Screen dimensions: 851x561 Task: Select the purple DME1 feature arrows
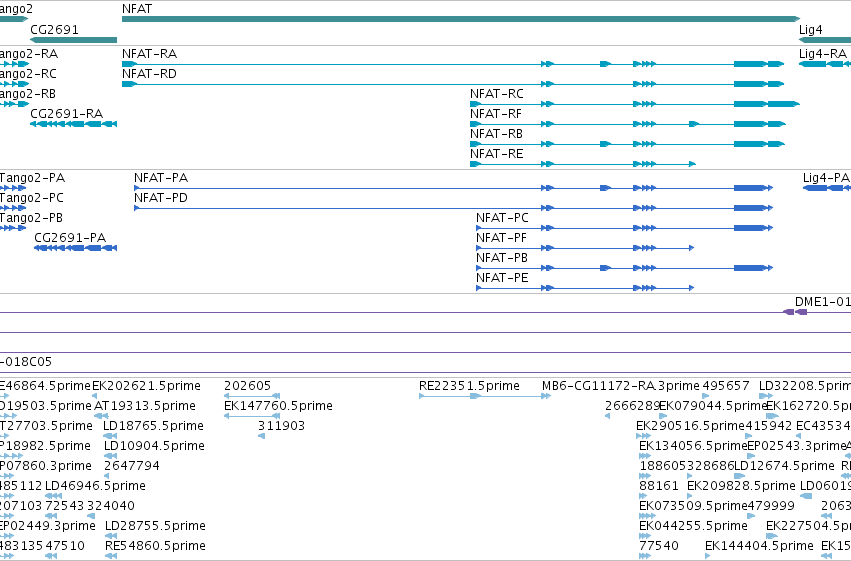click(x=795, y=312)
